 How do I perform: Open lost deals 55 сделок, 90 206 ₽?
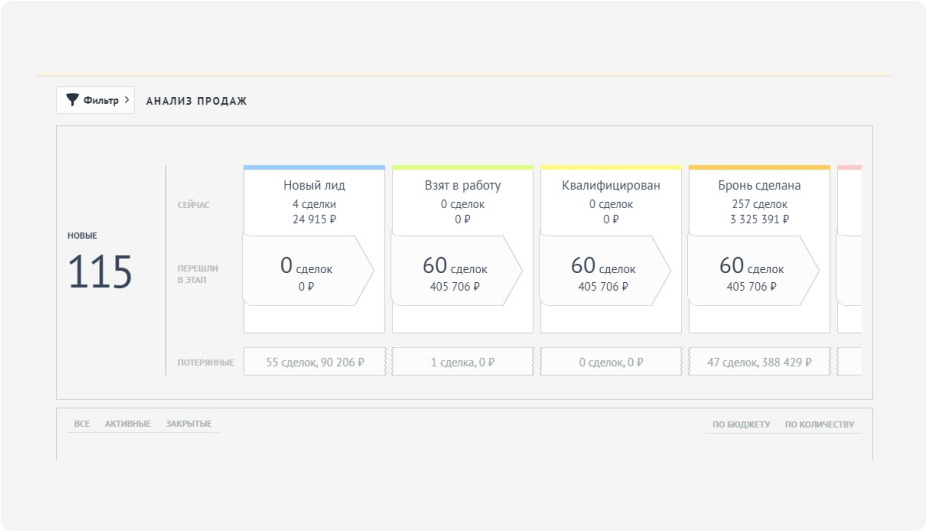[x=314, y=362]
